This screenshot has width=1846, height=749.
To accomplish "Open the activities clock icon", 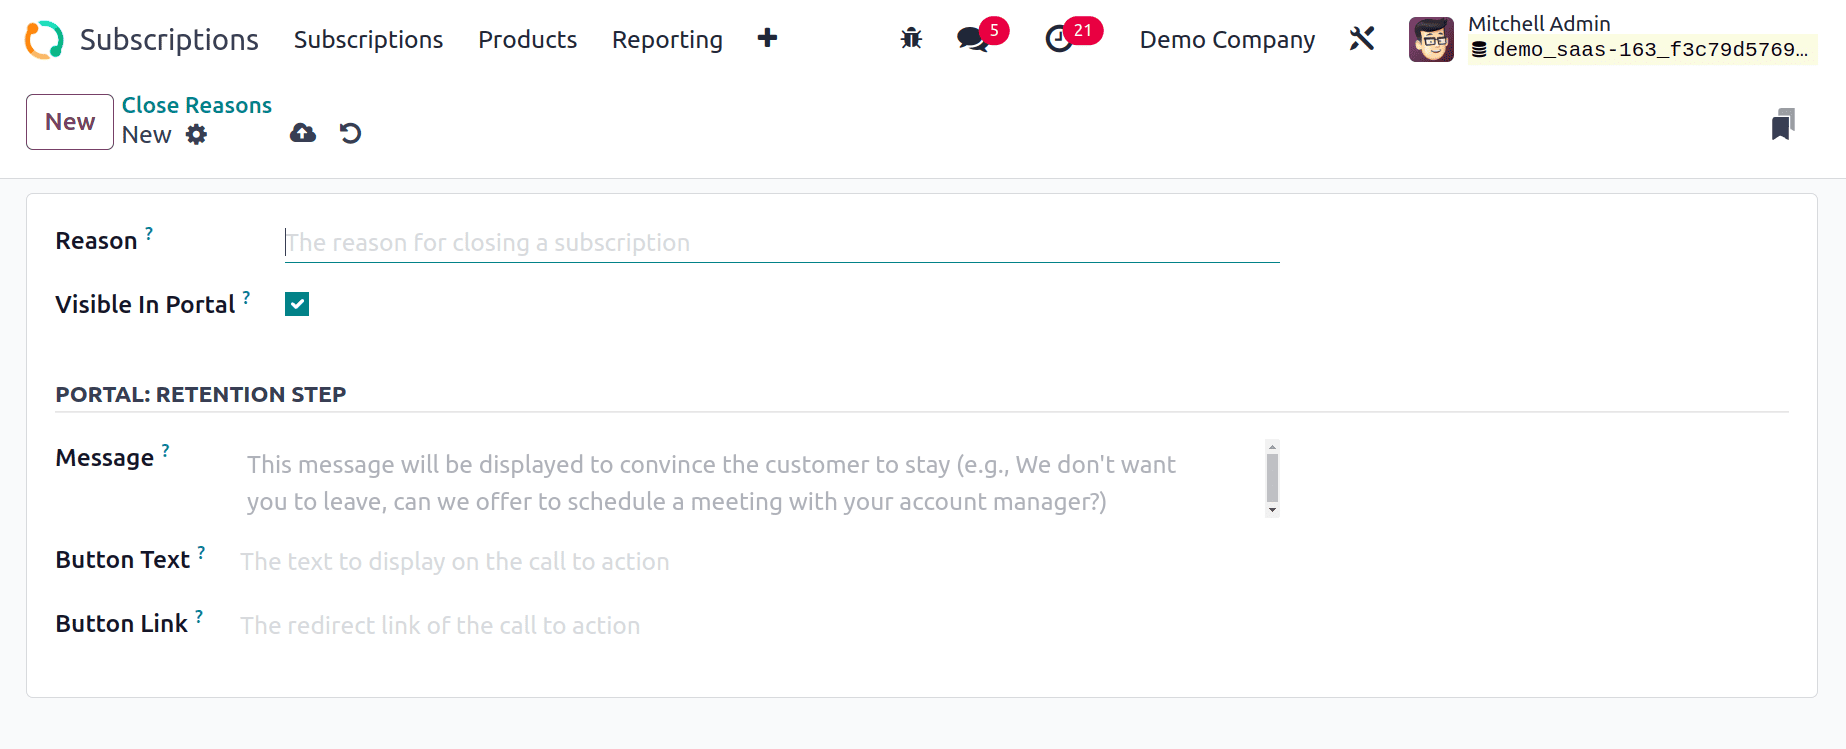I will click(1058, 39).
